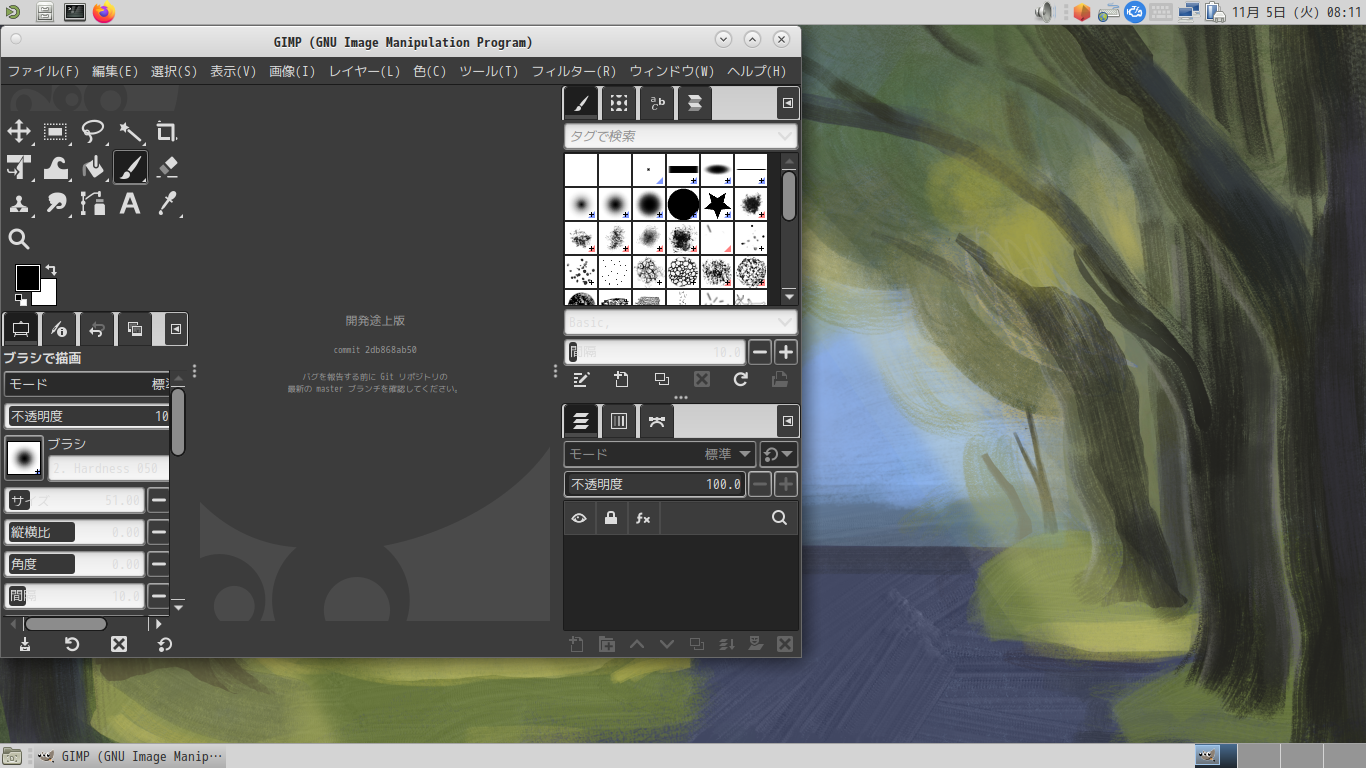Viewport: 1366px width, 768px height.
Task: Open the ファイル(F) menu
Action: (43, 71)
